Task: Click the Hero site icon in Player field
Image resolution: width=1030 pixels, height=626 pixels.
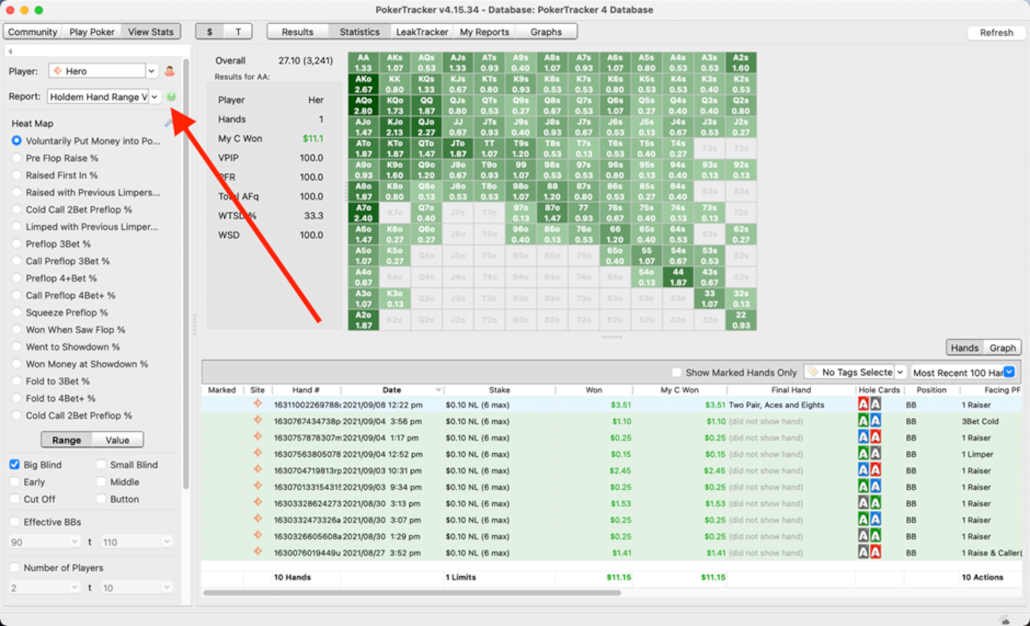Action: pos(58,71)
